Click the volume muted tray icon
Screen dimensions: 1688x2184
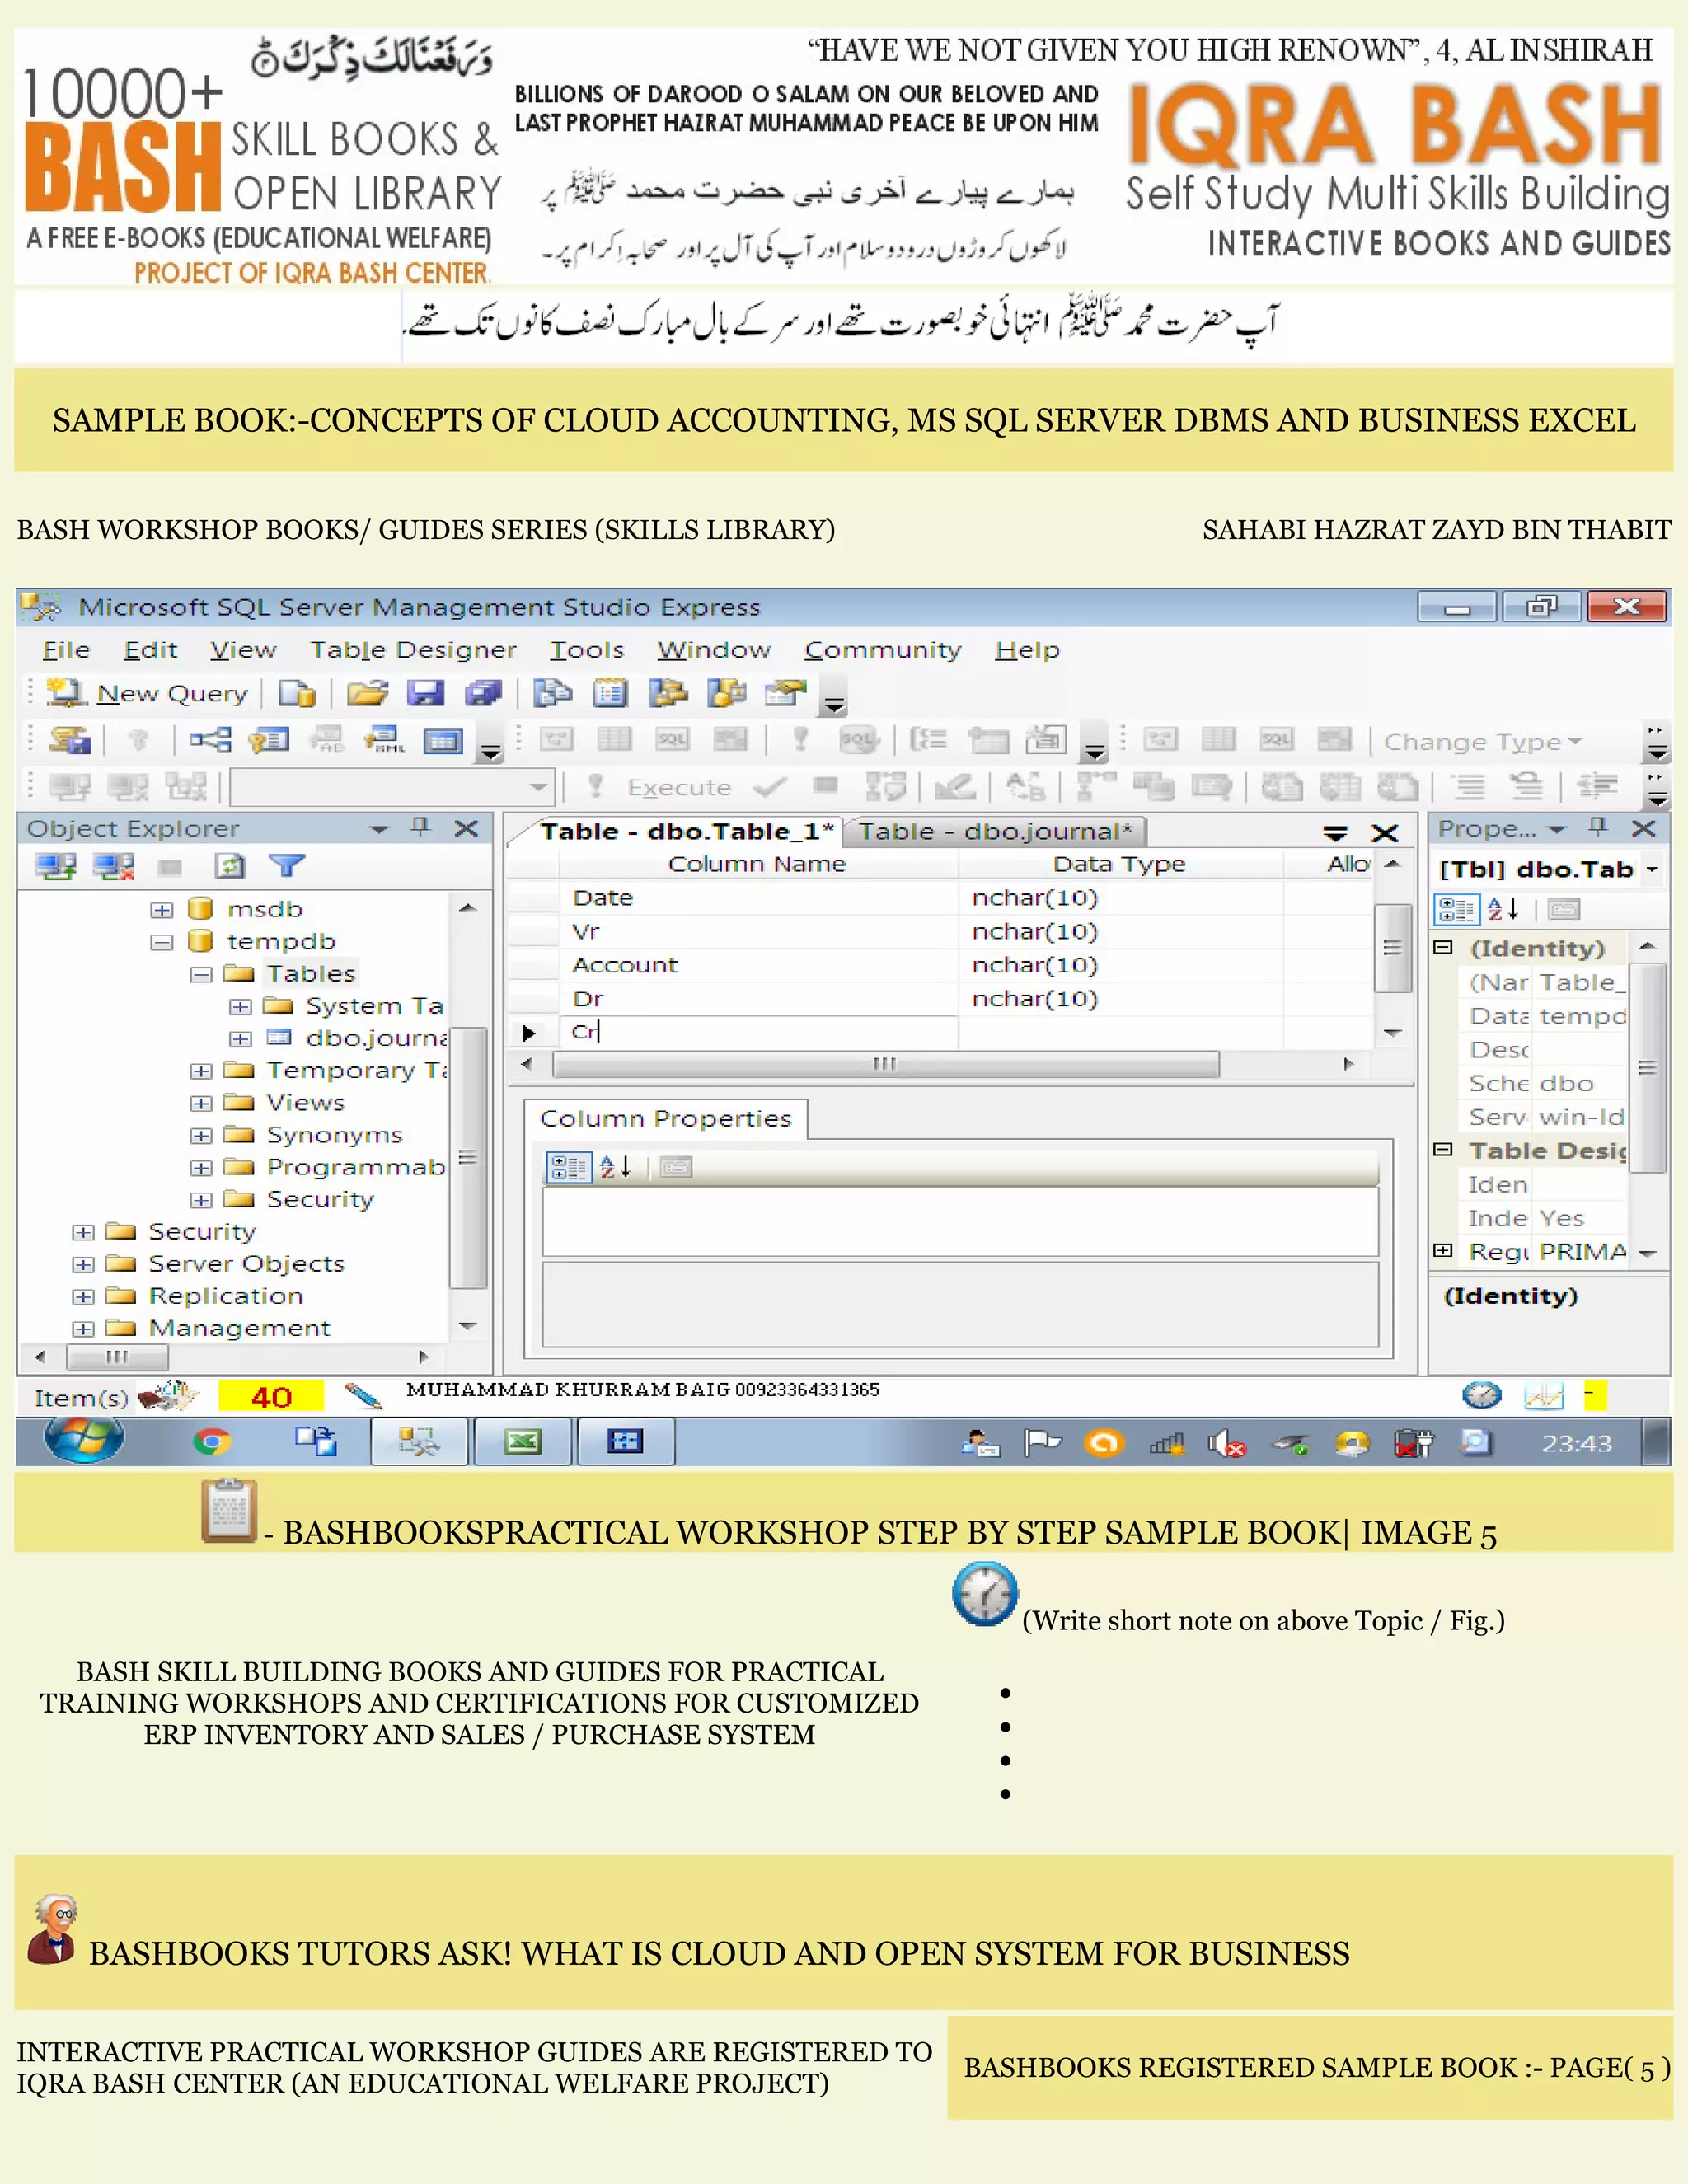point(1226,1443)
